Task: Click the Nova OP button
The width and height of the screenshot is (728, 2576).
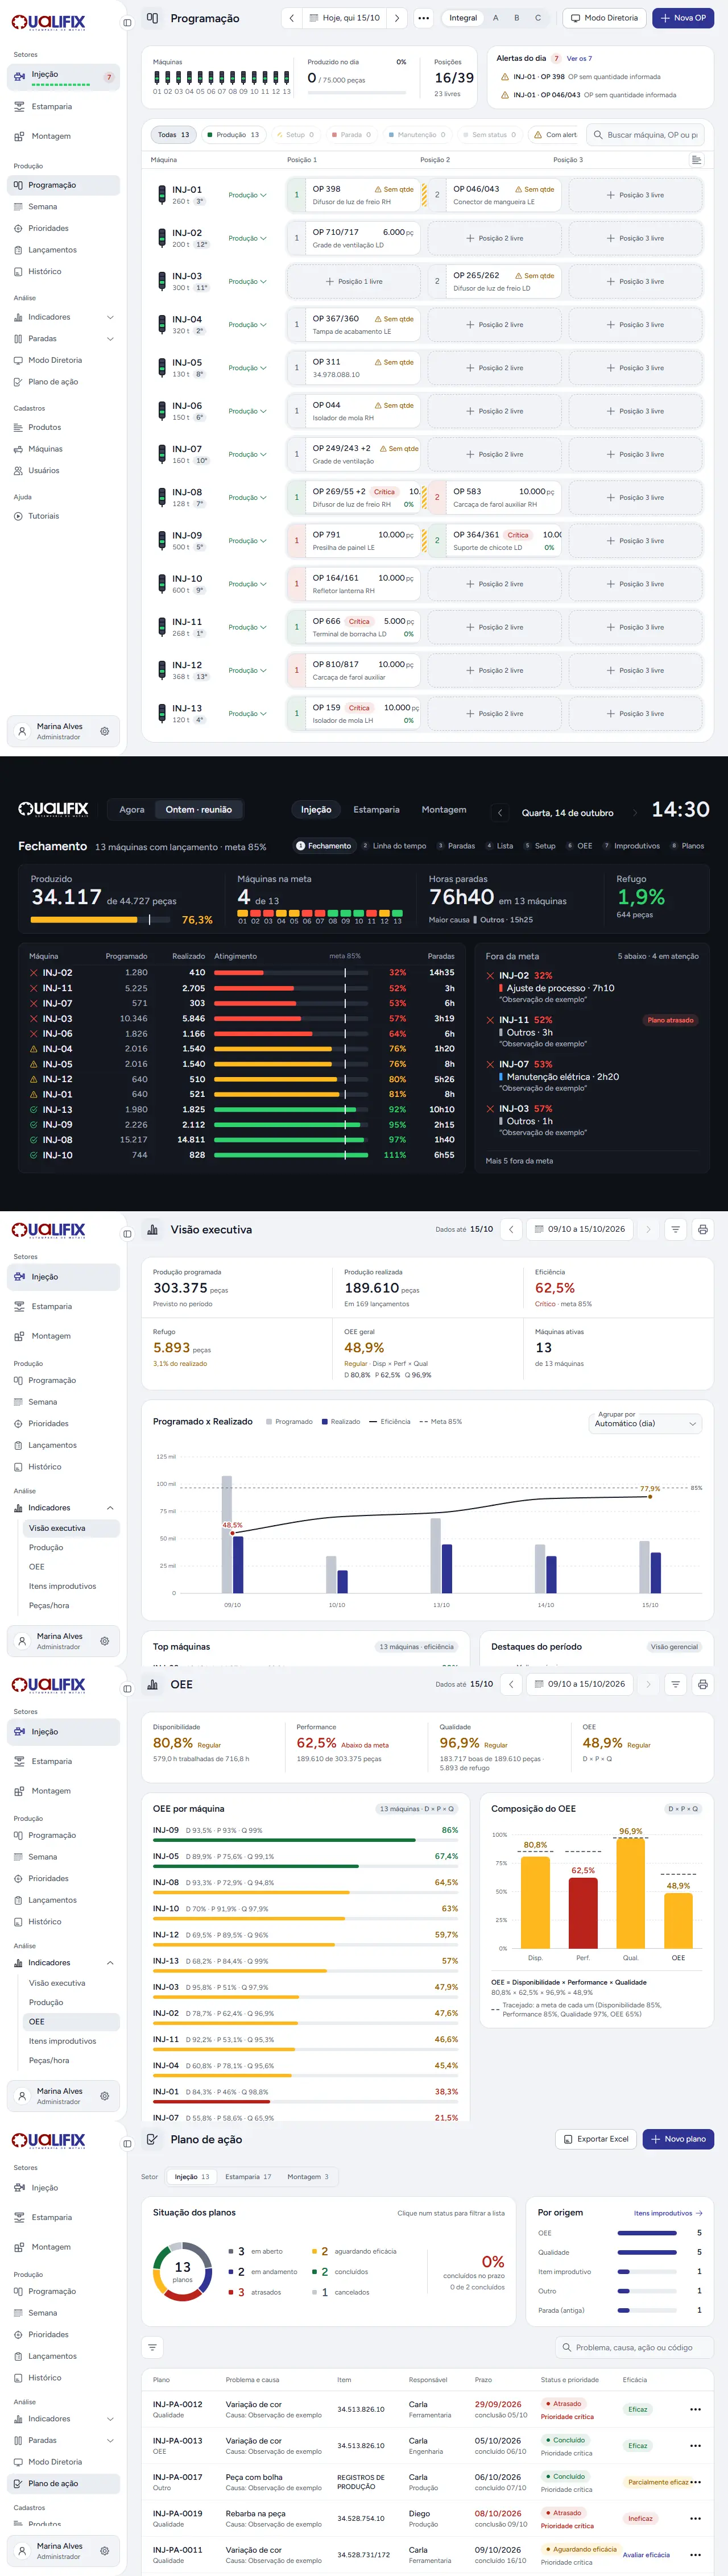Action: tap(684, 18)
